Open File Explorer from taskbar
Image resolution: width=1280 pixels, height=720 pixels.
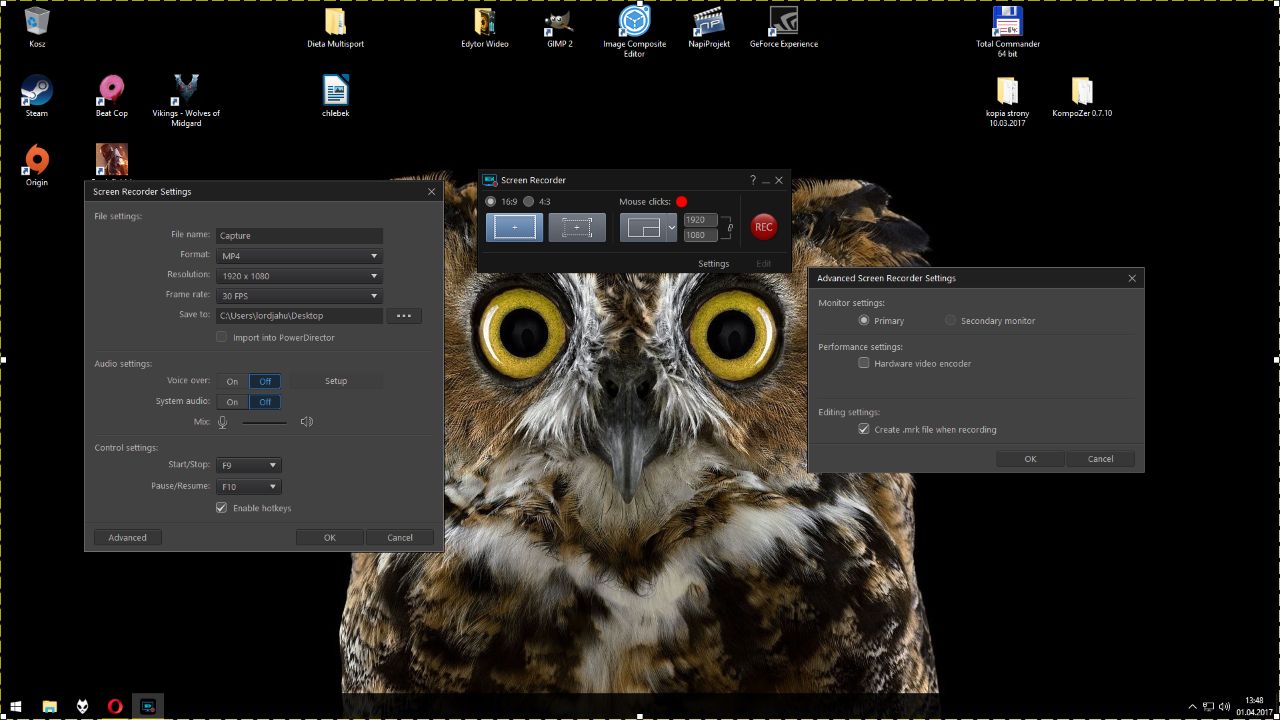[x=49, y=707]
